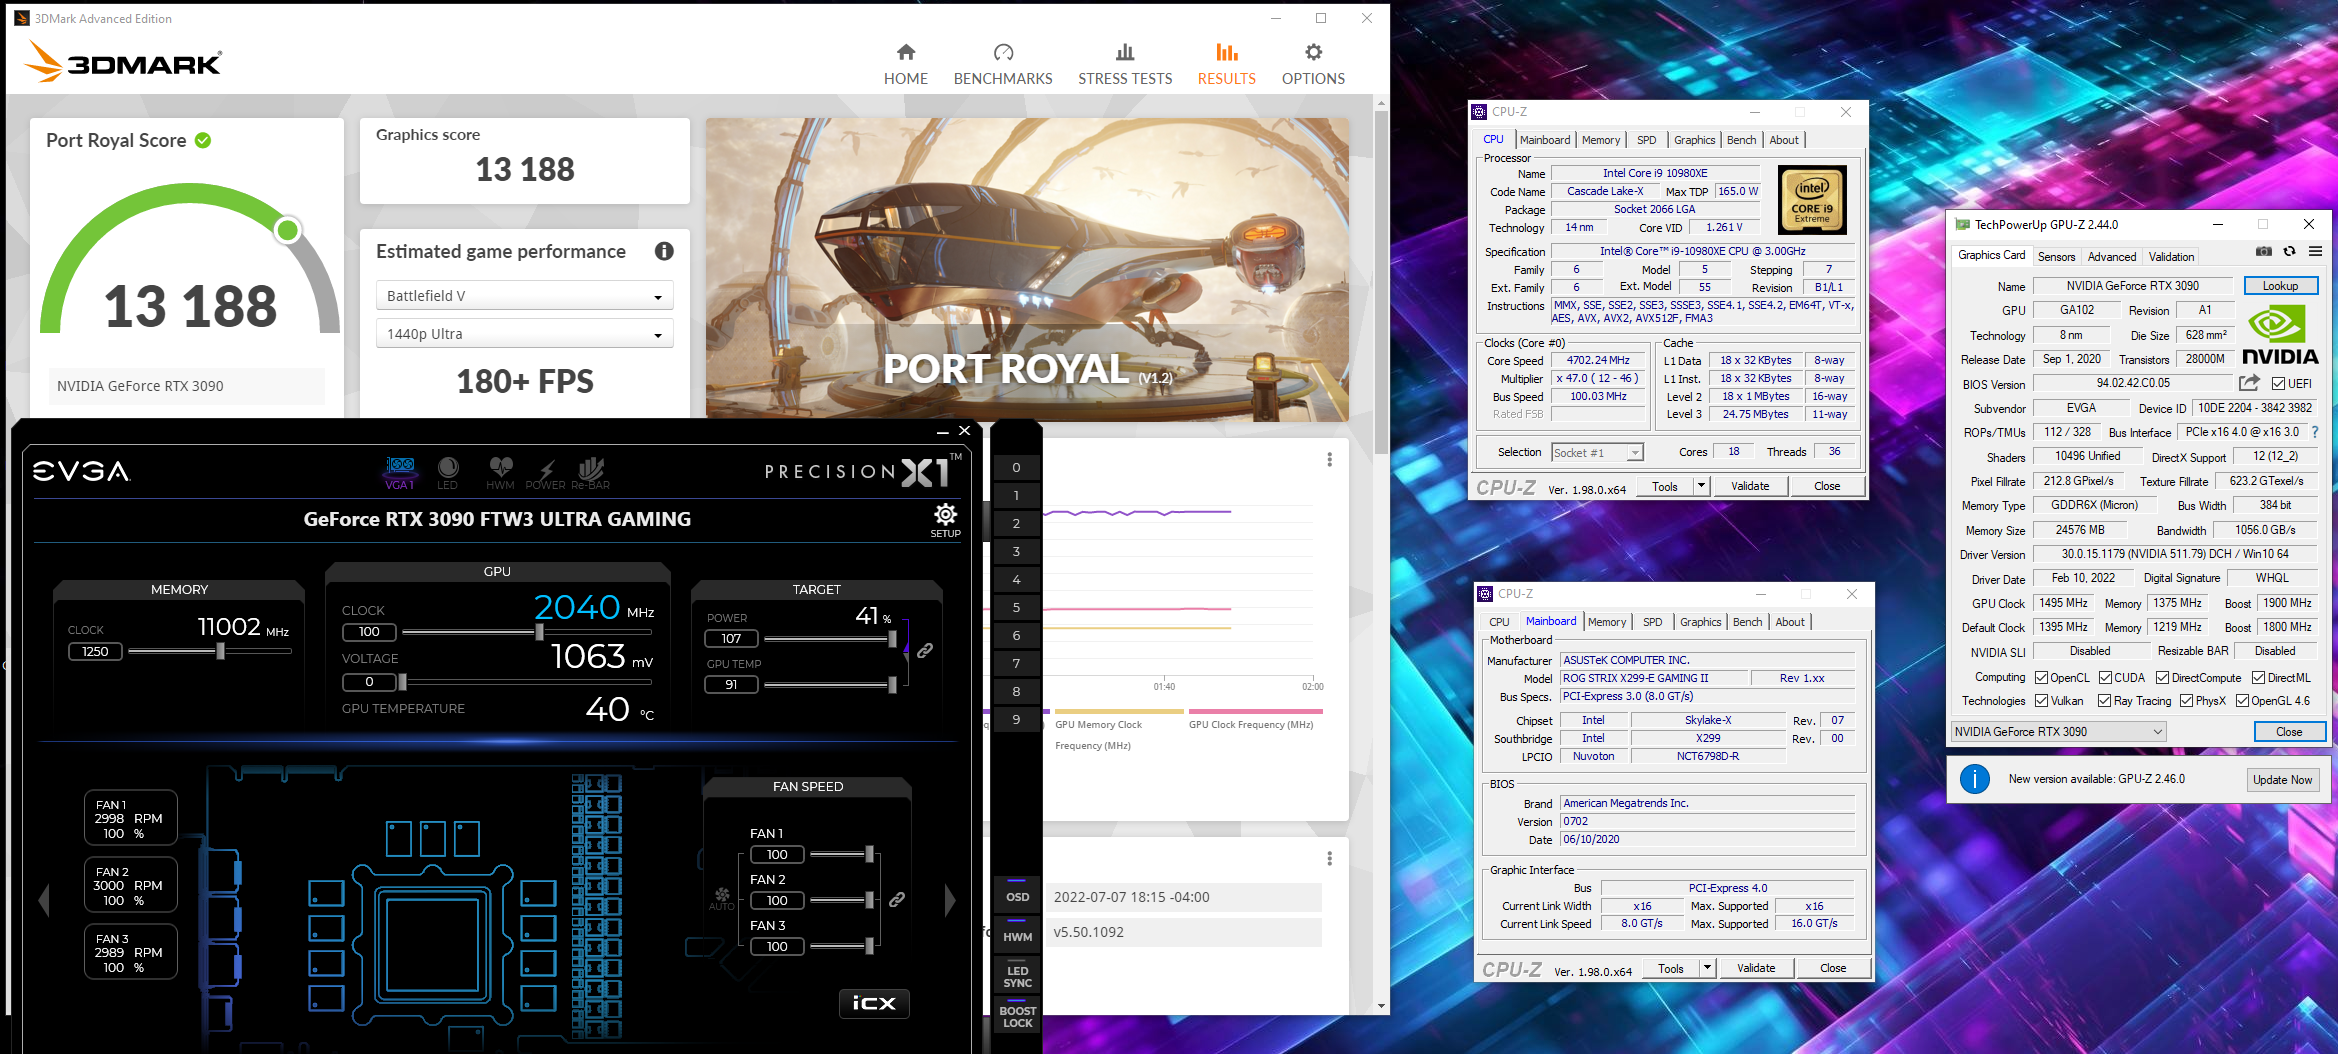Go to previous panel arrow in Precision X1

[x=44, y=899]
